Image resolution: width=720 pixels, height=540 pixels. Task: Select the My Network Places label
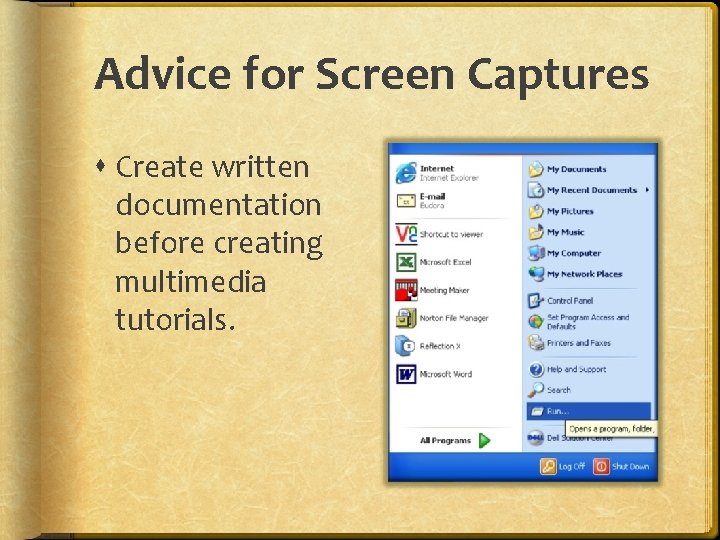click(x=585, y=274)
